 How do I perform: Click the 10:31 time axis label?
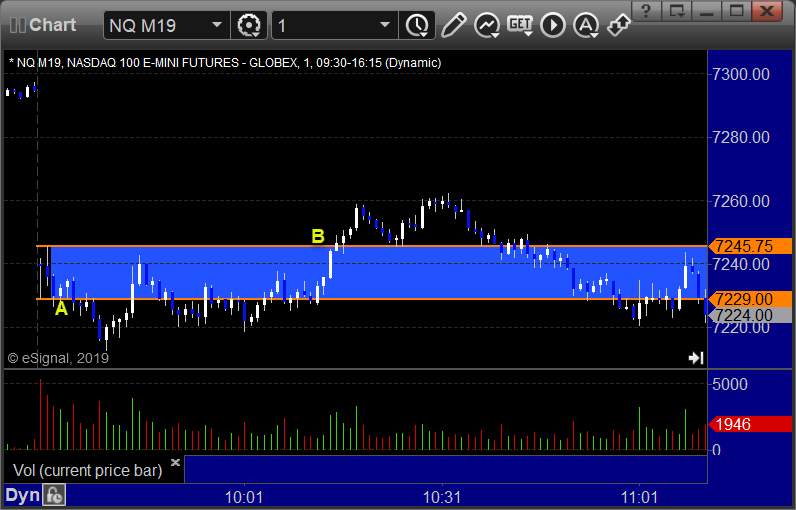[442, 497]
